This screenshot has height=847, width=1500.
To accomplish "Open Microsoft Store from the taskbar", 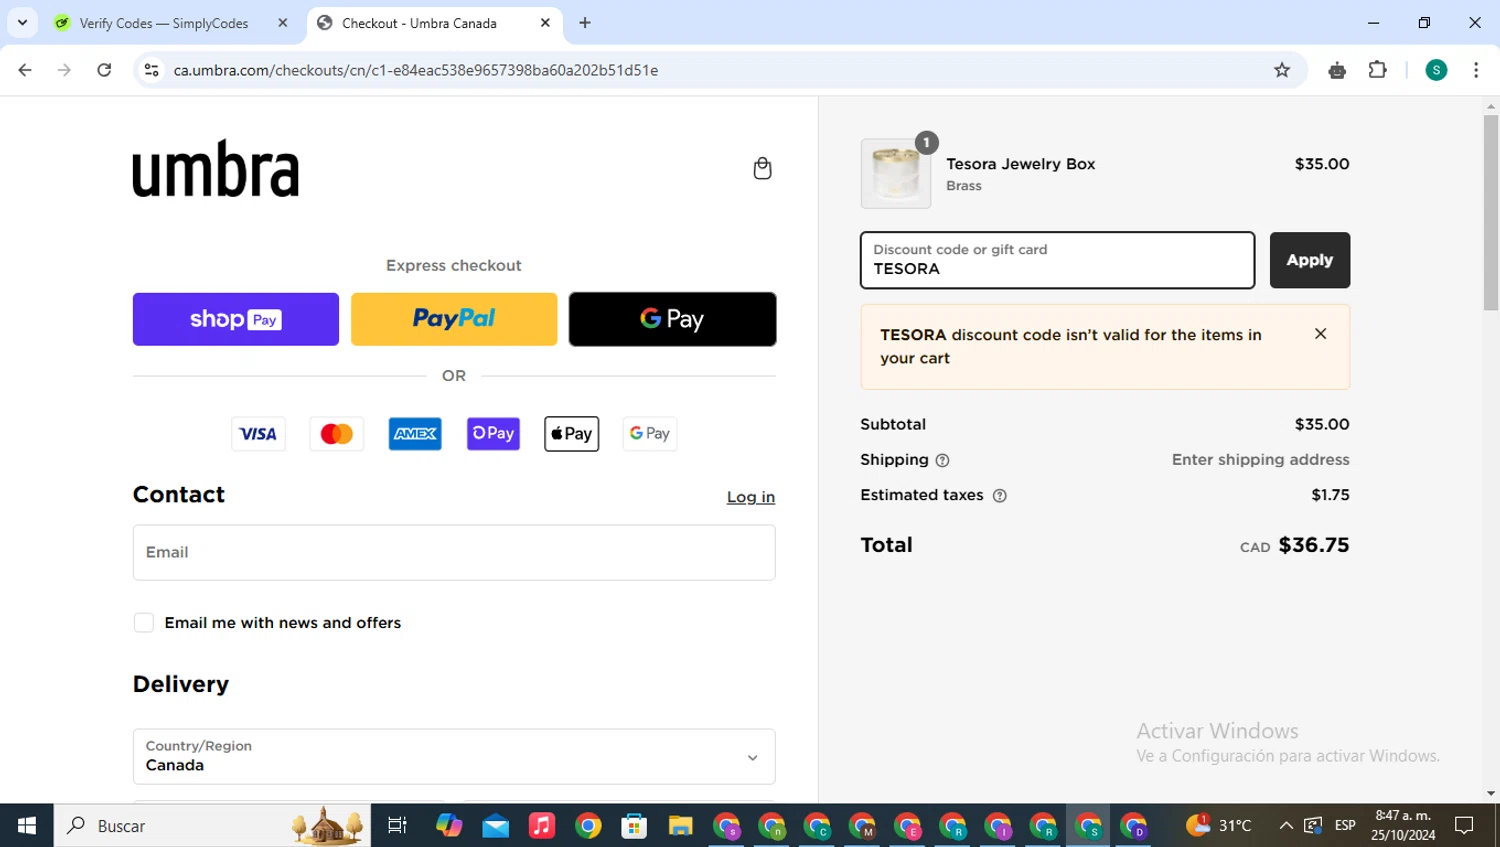I will pyautogui.click(x=634, y=825).
